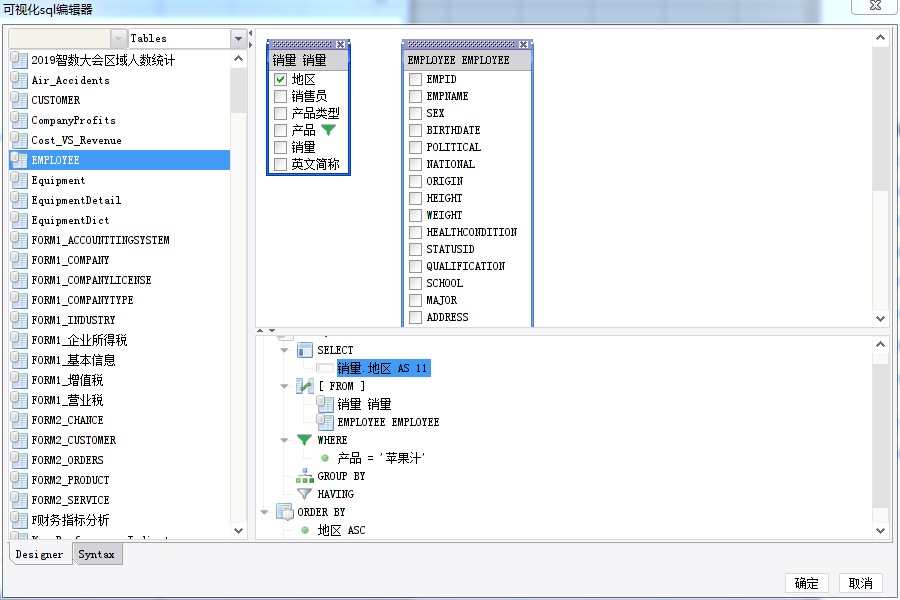Click the ORDER BY node icon

coord(285,512)
